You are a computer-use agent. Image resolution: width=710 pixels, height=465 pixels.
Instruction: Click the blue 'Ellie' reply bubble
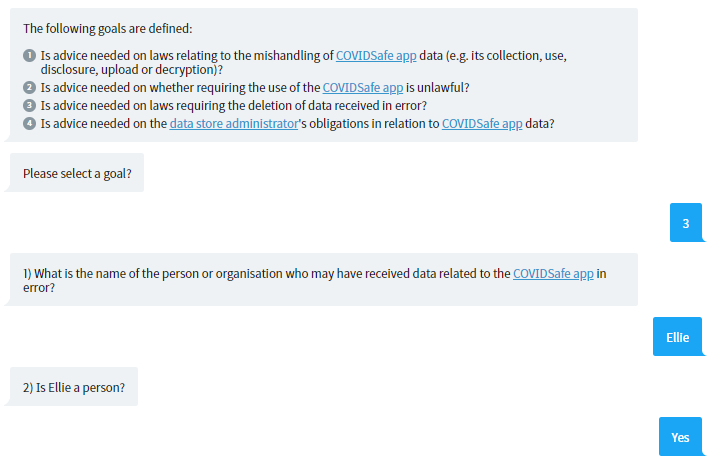point(677,337)
